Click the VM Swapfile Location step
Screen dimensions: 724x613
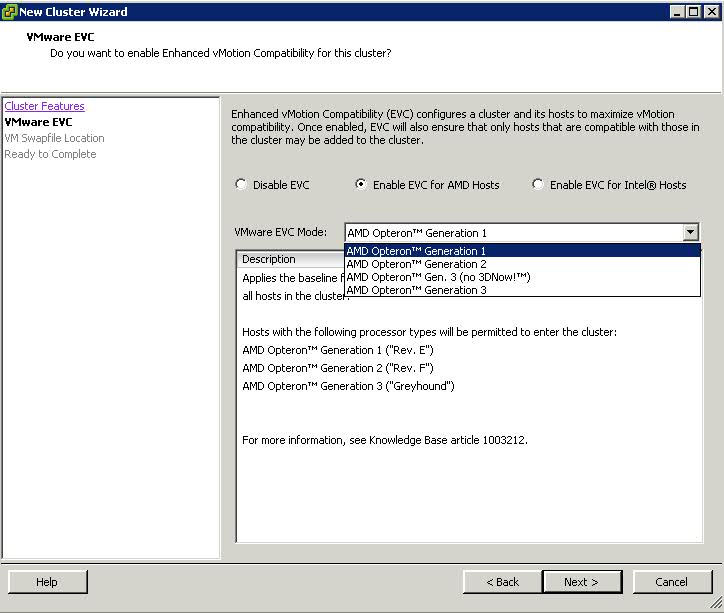pyautogui.click(x=54, y=138)
